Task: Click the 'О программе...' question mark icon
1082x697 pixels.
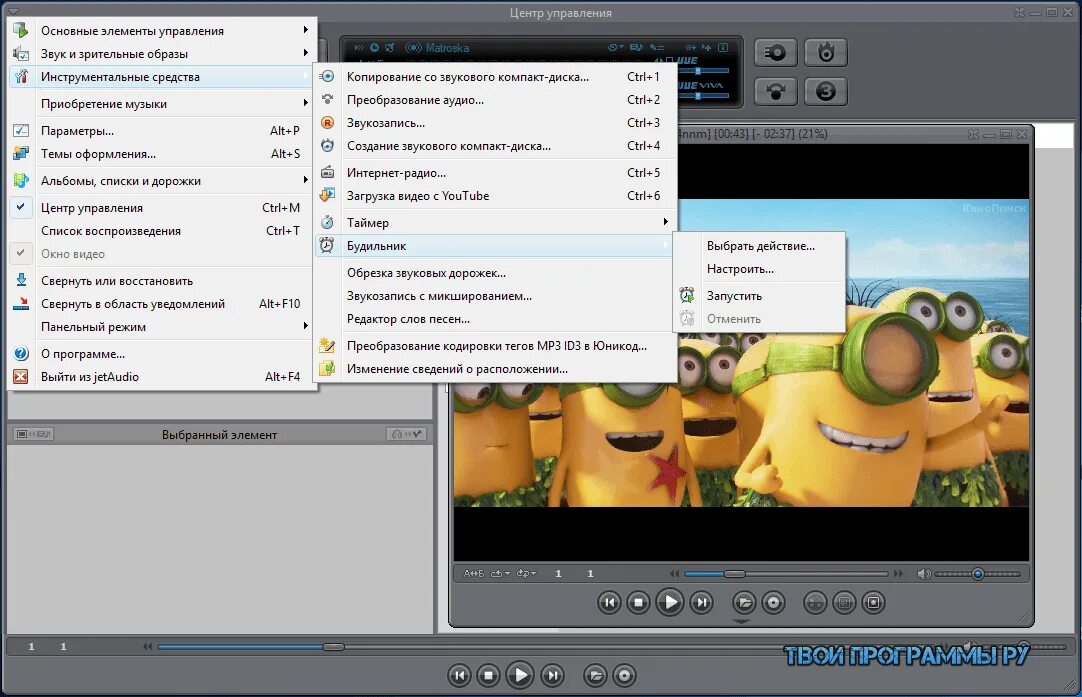Action: 21,353
